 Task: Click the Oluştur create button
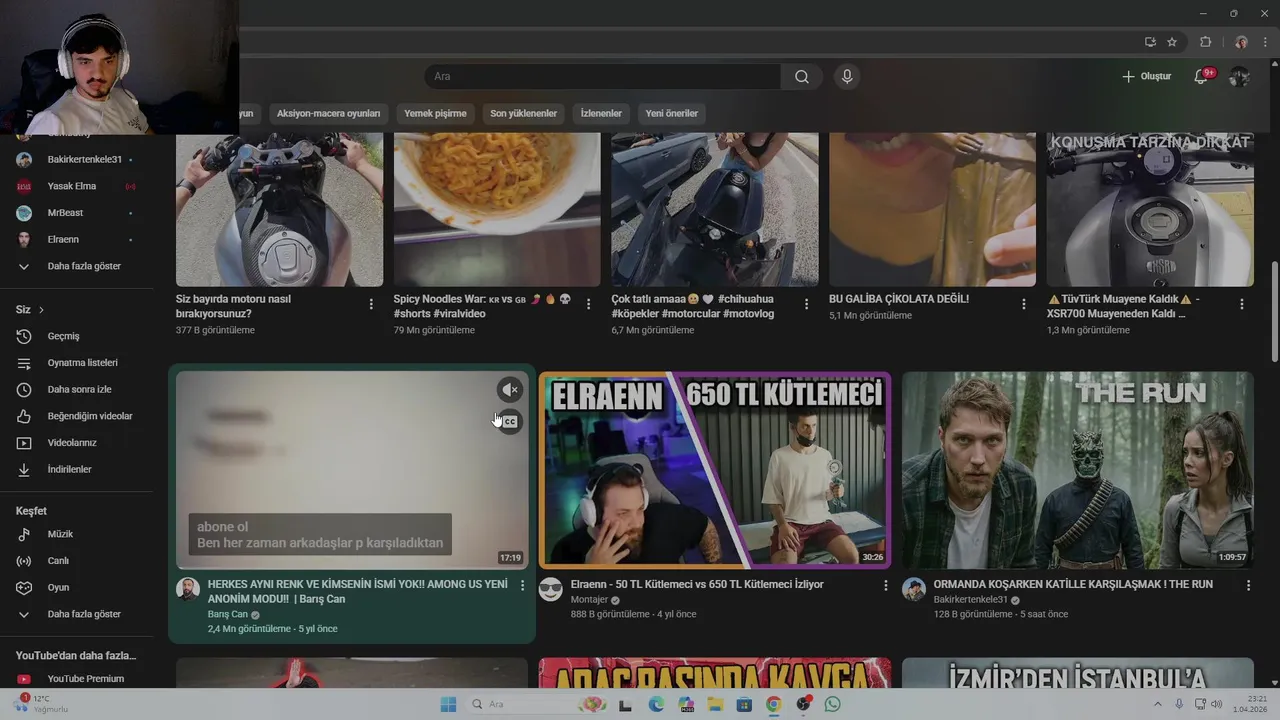pos(1146,76)
